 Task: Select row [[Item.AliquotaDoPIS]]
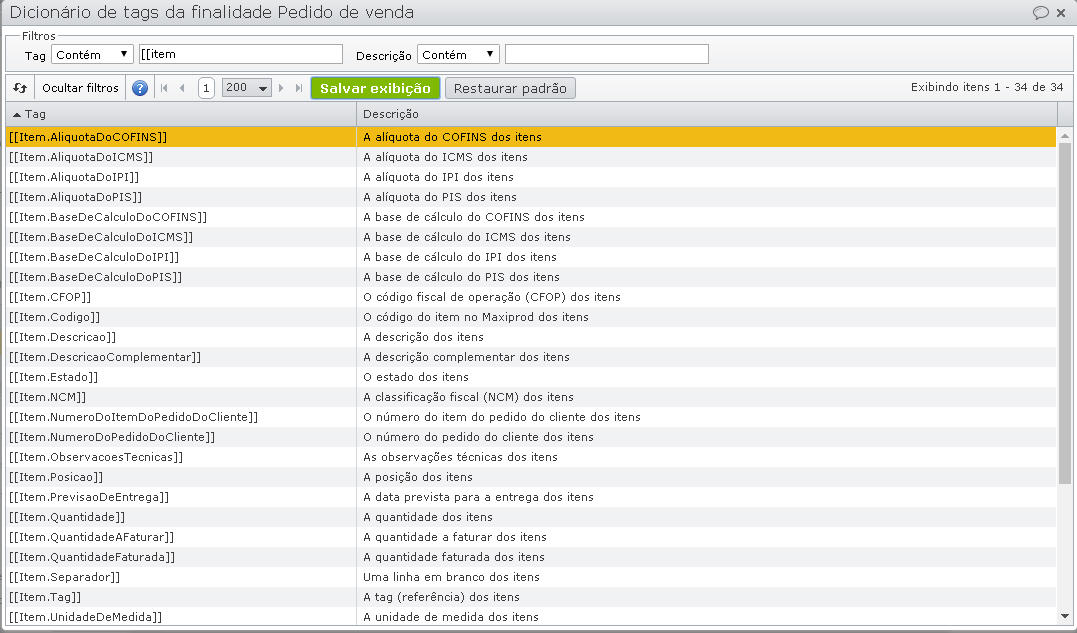tap(531, 196)
